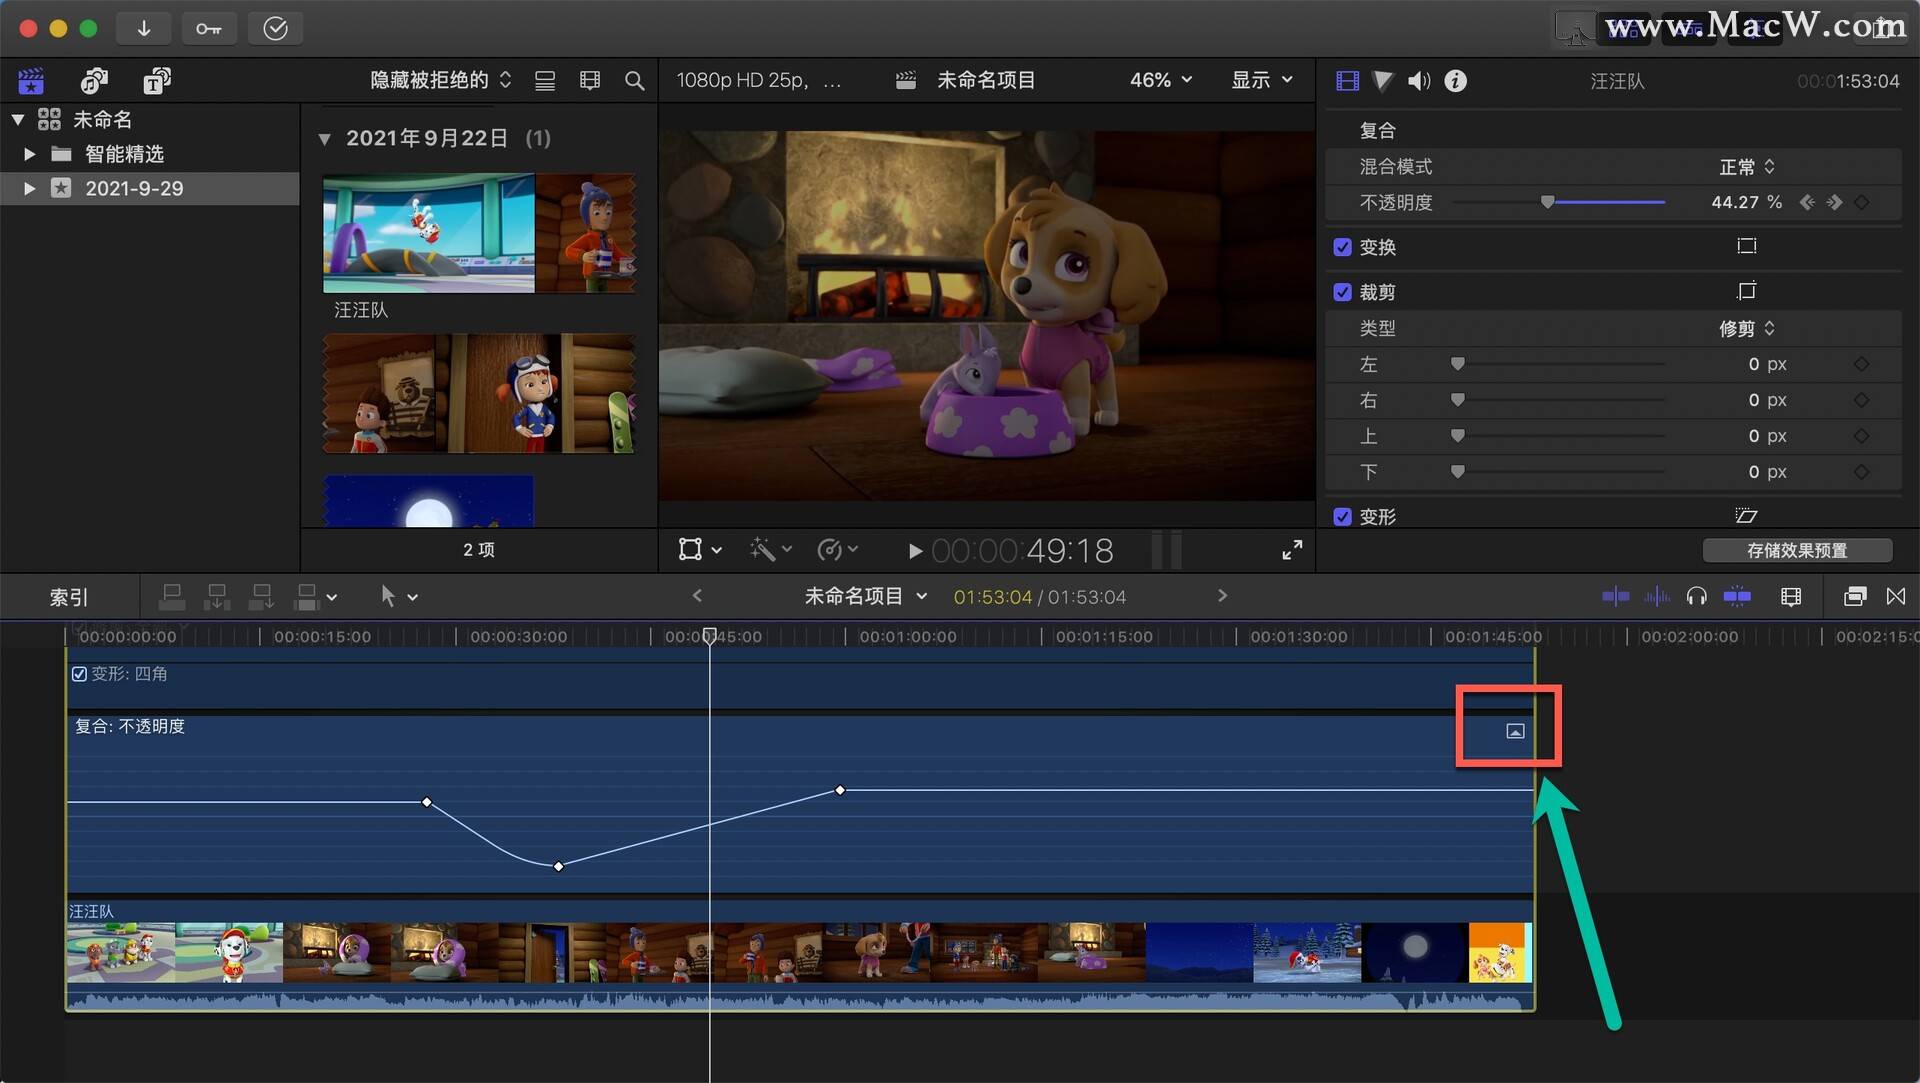Open the keyword editor key icon

tap(209, 28)
